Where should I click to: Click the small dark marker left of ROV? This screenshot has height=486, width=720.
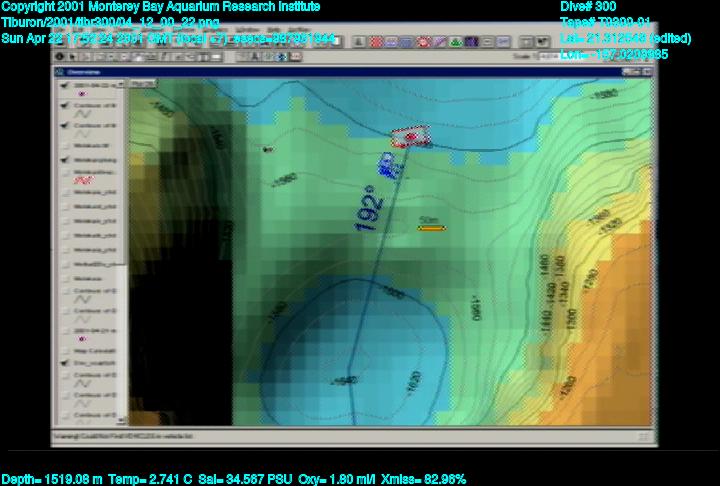[267, 149]
